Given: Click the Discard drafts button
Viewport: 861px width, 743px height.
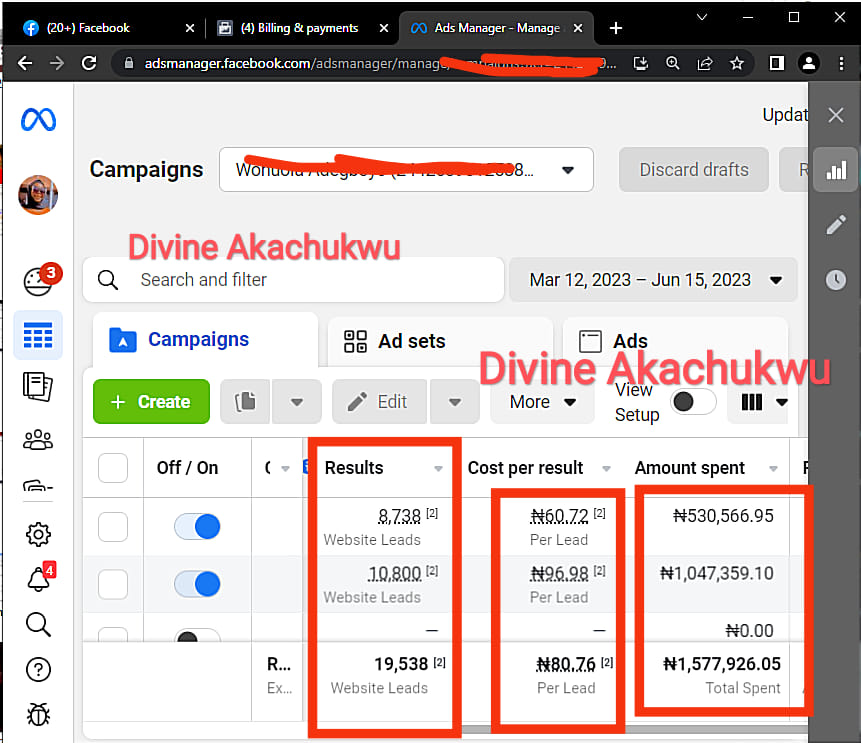Looking at the screenshot, I should (x=693, y=170).
